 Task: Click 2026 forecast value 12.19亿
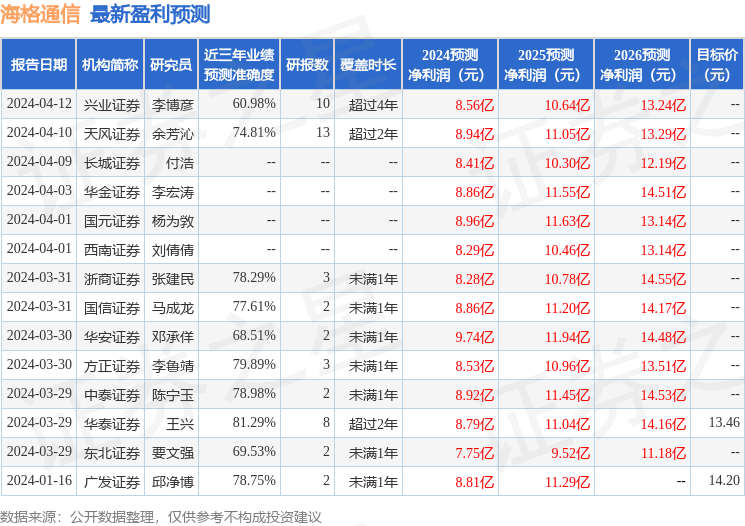coord(663,163)
